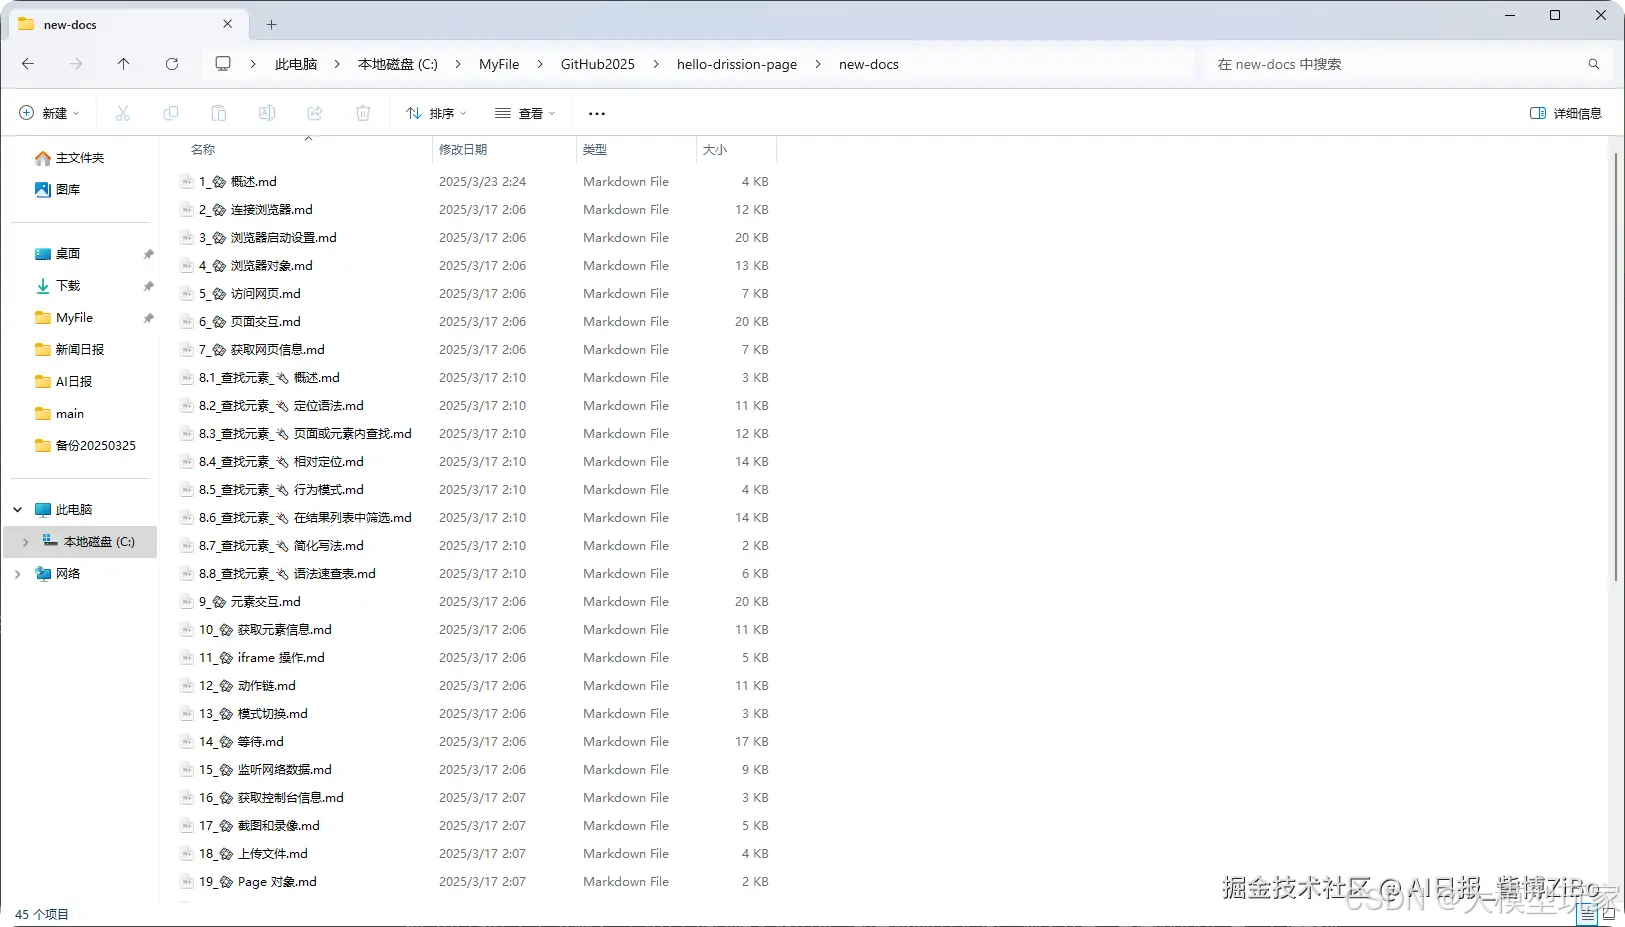Click the vertical scrollbar of file list

(1616, 367)
